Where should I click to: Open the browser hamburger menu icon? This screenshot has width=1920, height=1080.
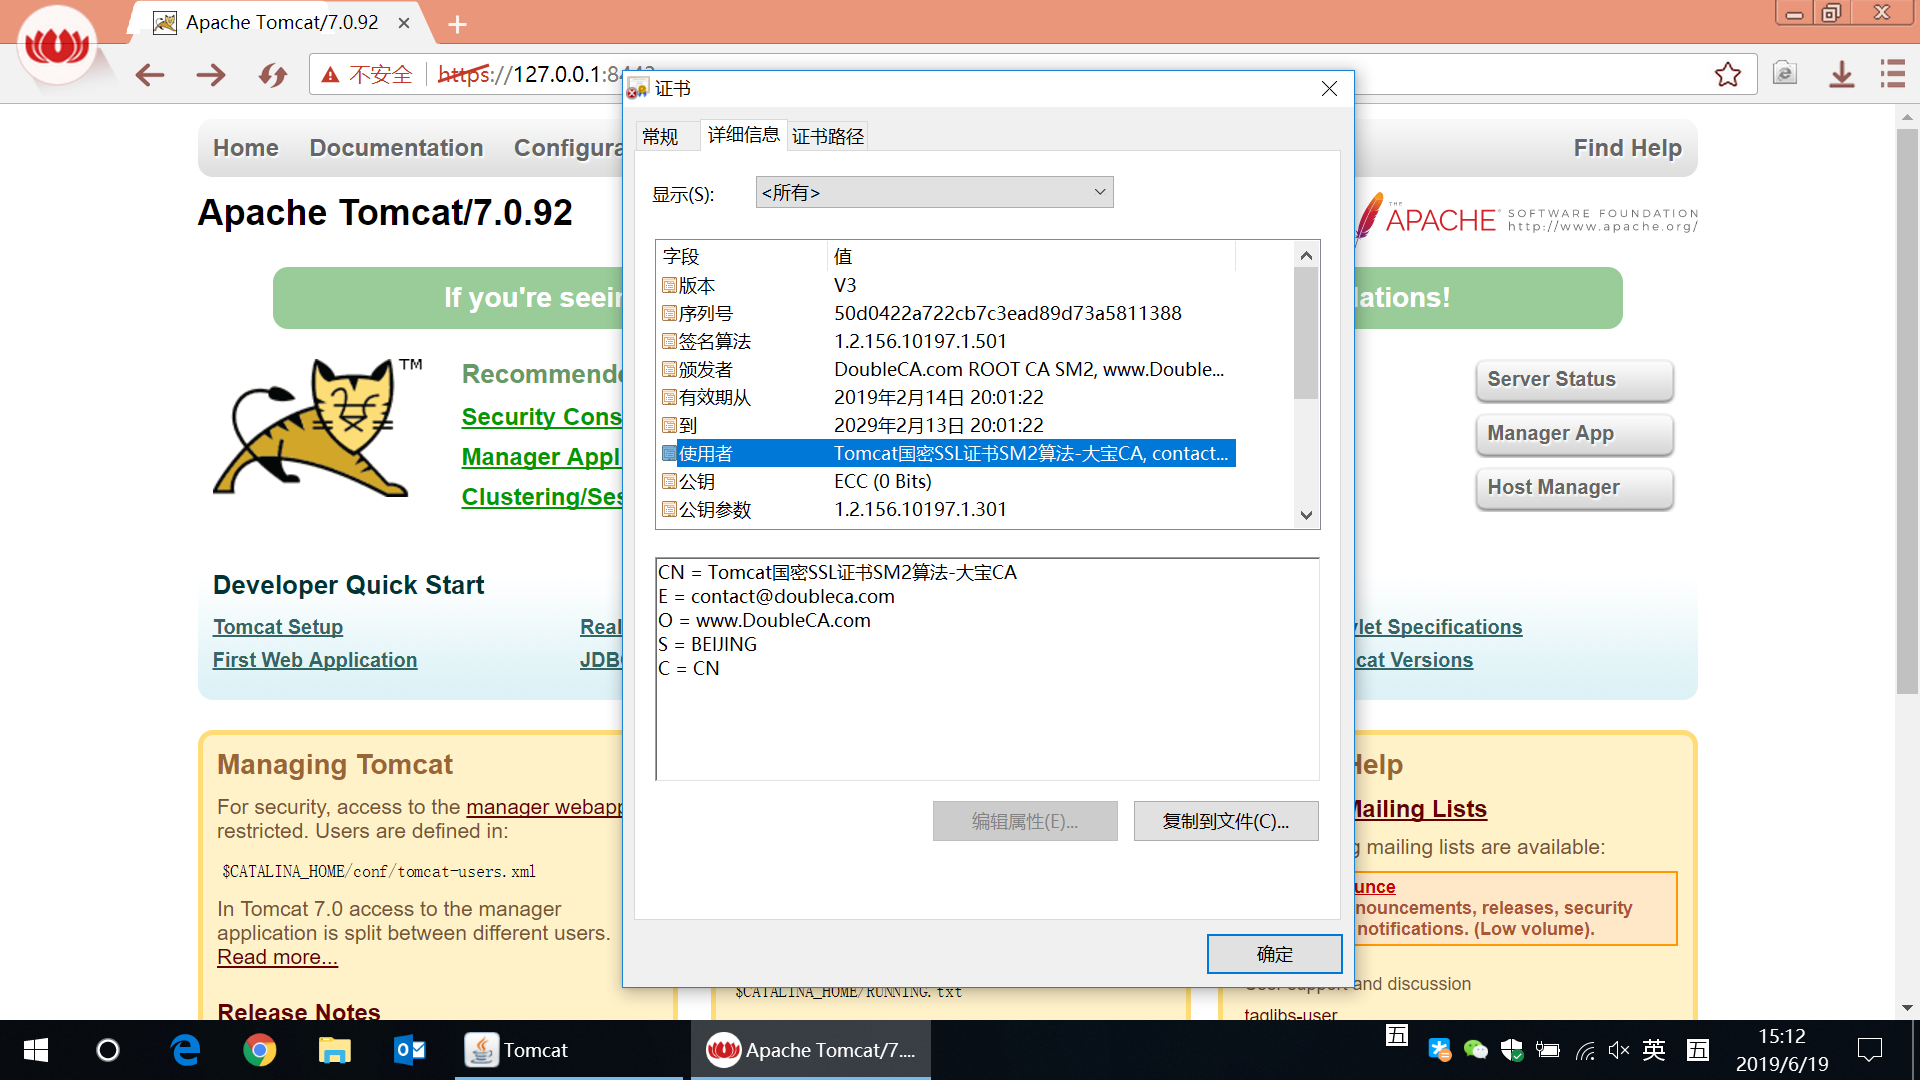[x=1892, y=74]
